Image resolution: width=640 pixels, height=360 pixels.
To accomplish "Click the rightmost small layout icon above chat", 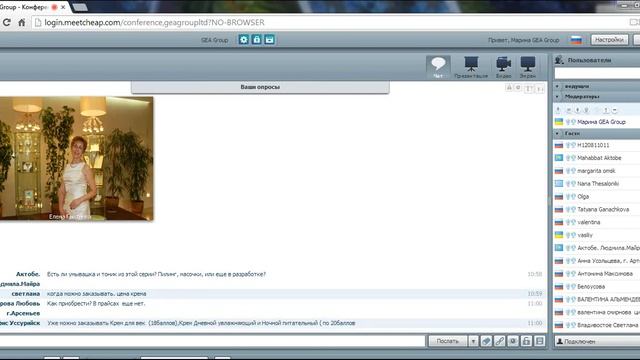I will pyautogui.click(x=540, y=88).
